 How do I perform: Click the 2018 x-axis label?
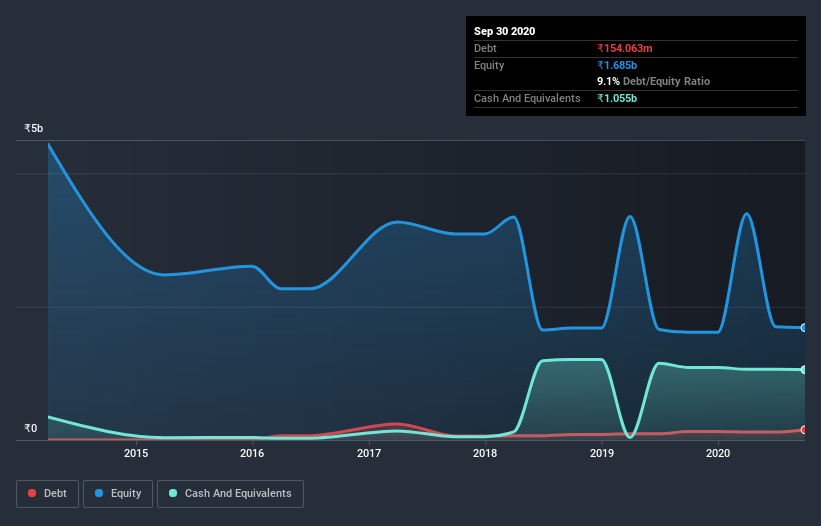click(485, 453)
